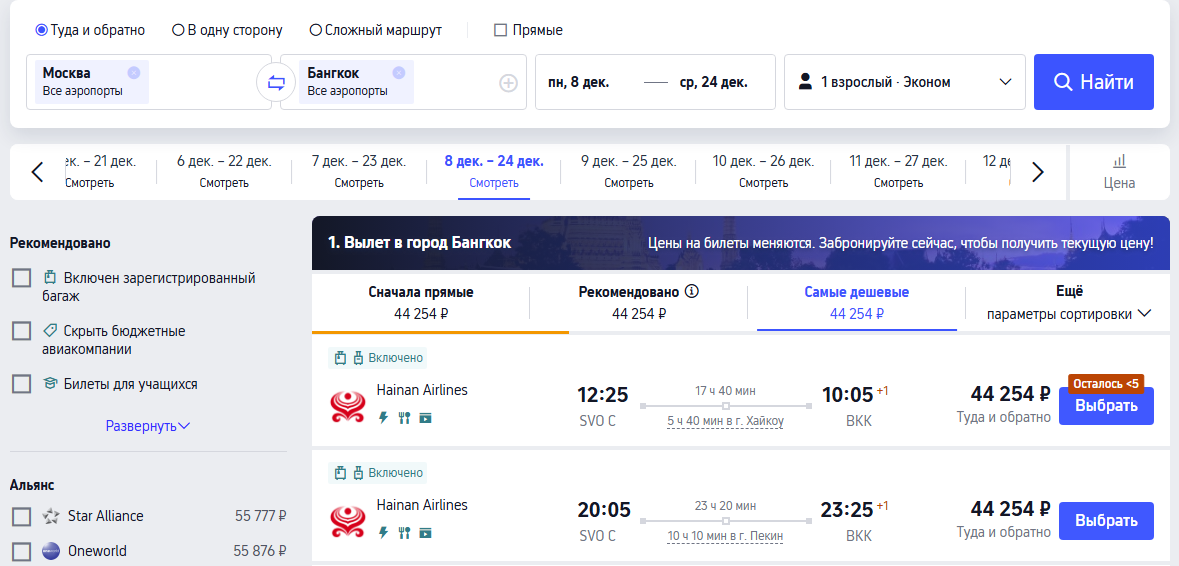Check Включен зарегистрированный багаж filter
This screenshot has width=1179, height=566.
22,278
